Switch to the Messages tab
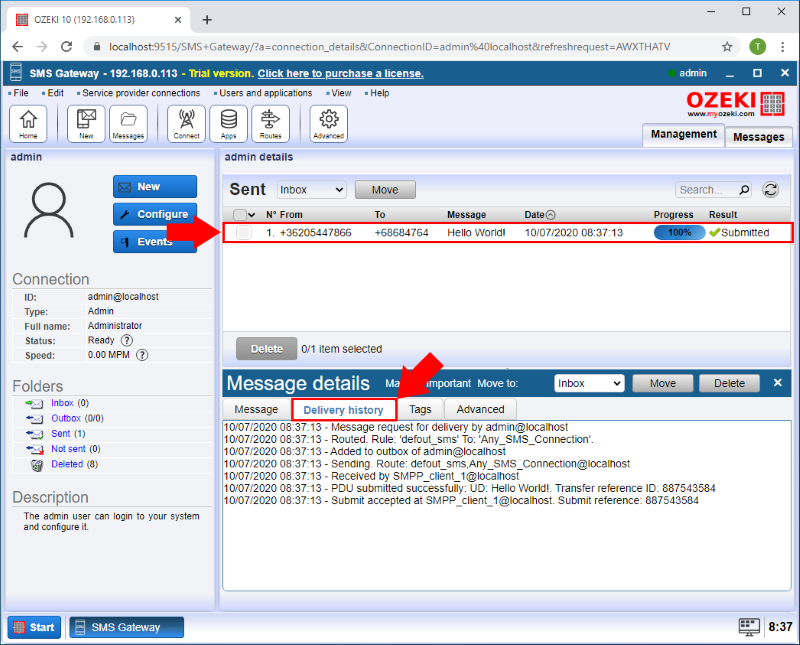Viewport: 800px width, 645px height. [x=759, y=137]
